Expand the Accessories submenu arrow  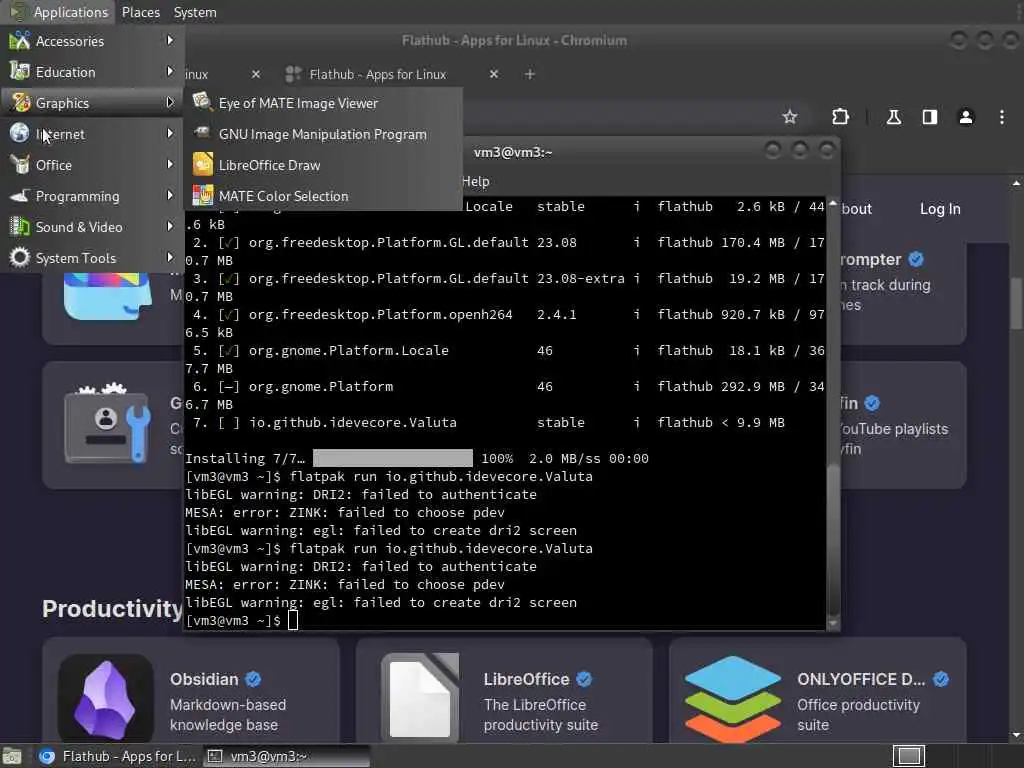[170, 40]
